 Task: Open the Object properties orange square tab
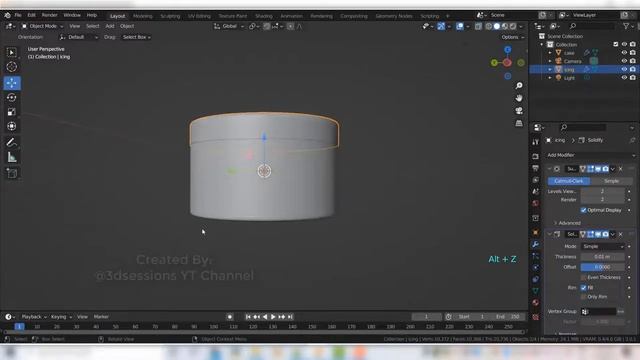[x=535, y=232]
